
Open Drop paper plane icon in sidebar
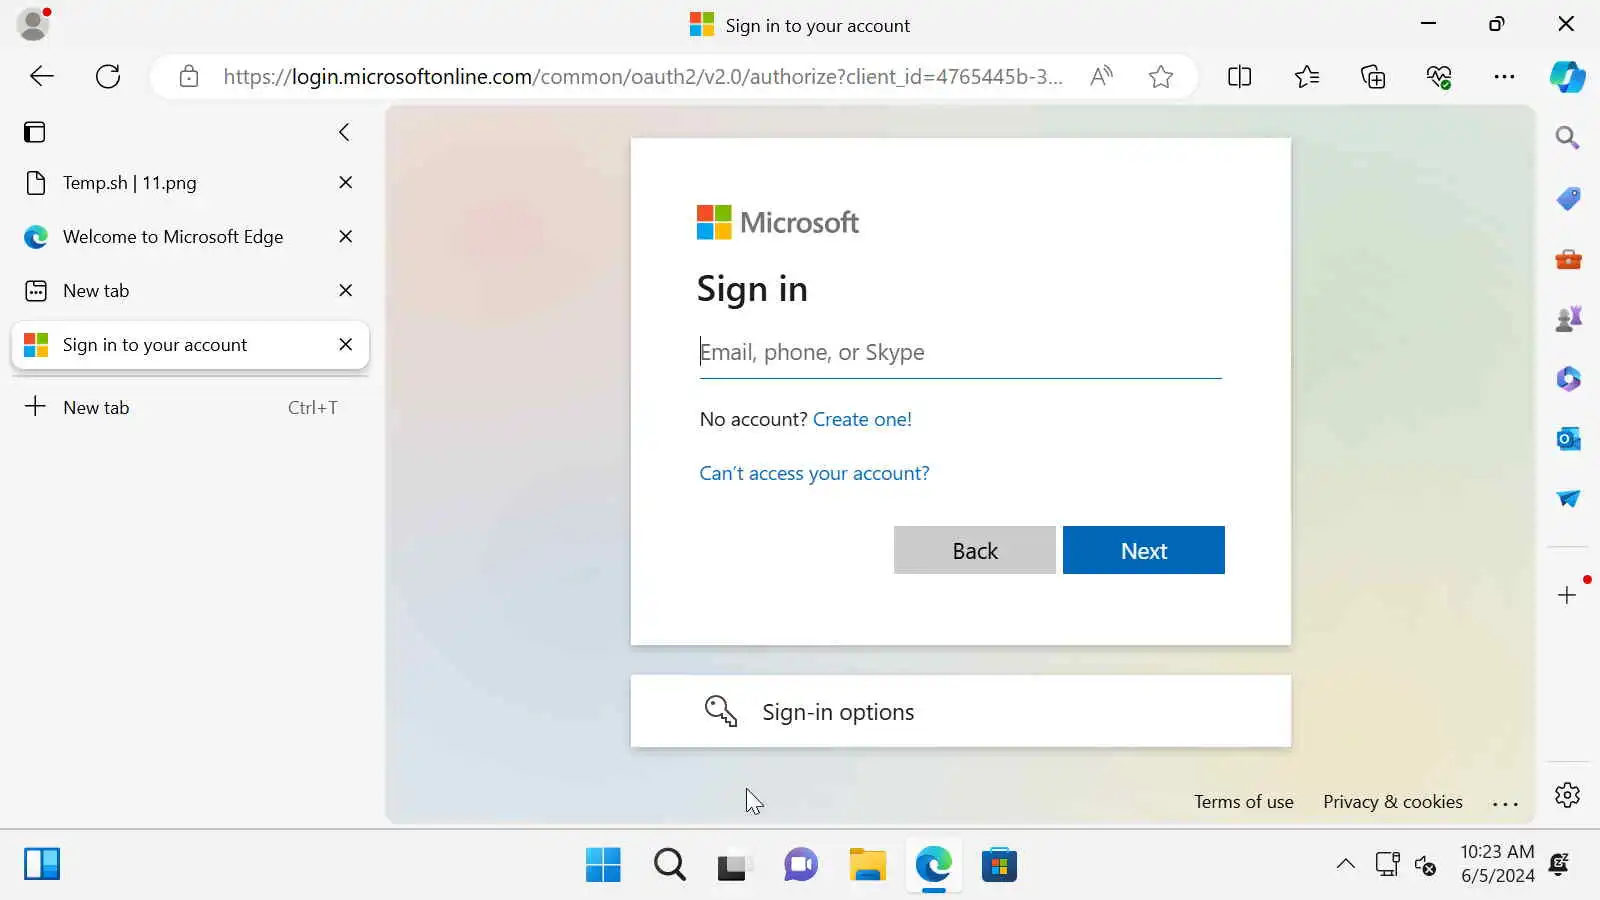pos(1568,498)
